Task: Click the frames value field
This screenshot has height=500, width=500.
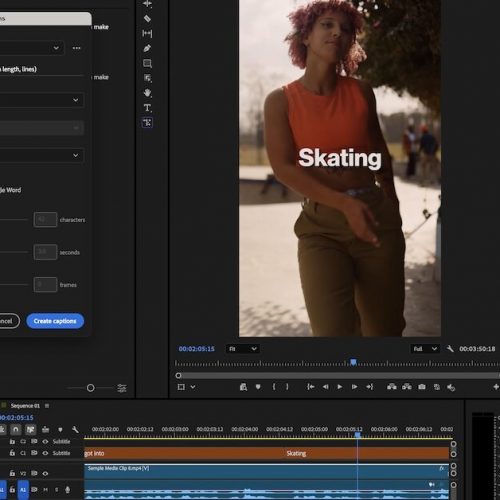Action: [45, 285]
